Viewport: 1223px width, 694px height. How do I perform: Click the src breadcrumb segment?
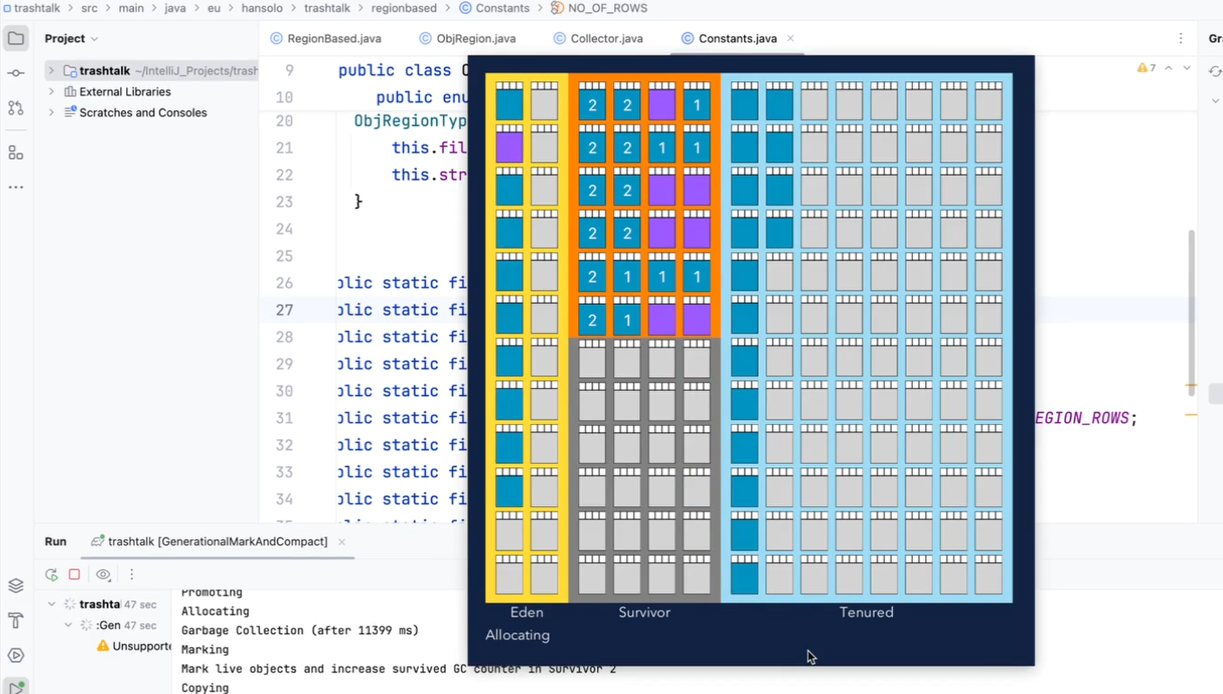pyautogui.click(x=89, y=8)
